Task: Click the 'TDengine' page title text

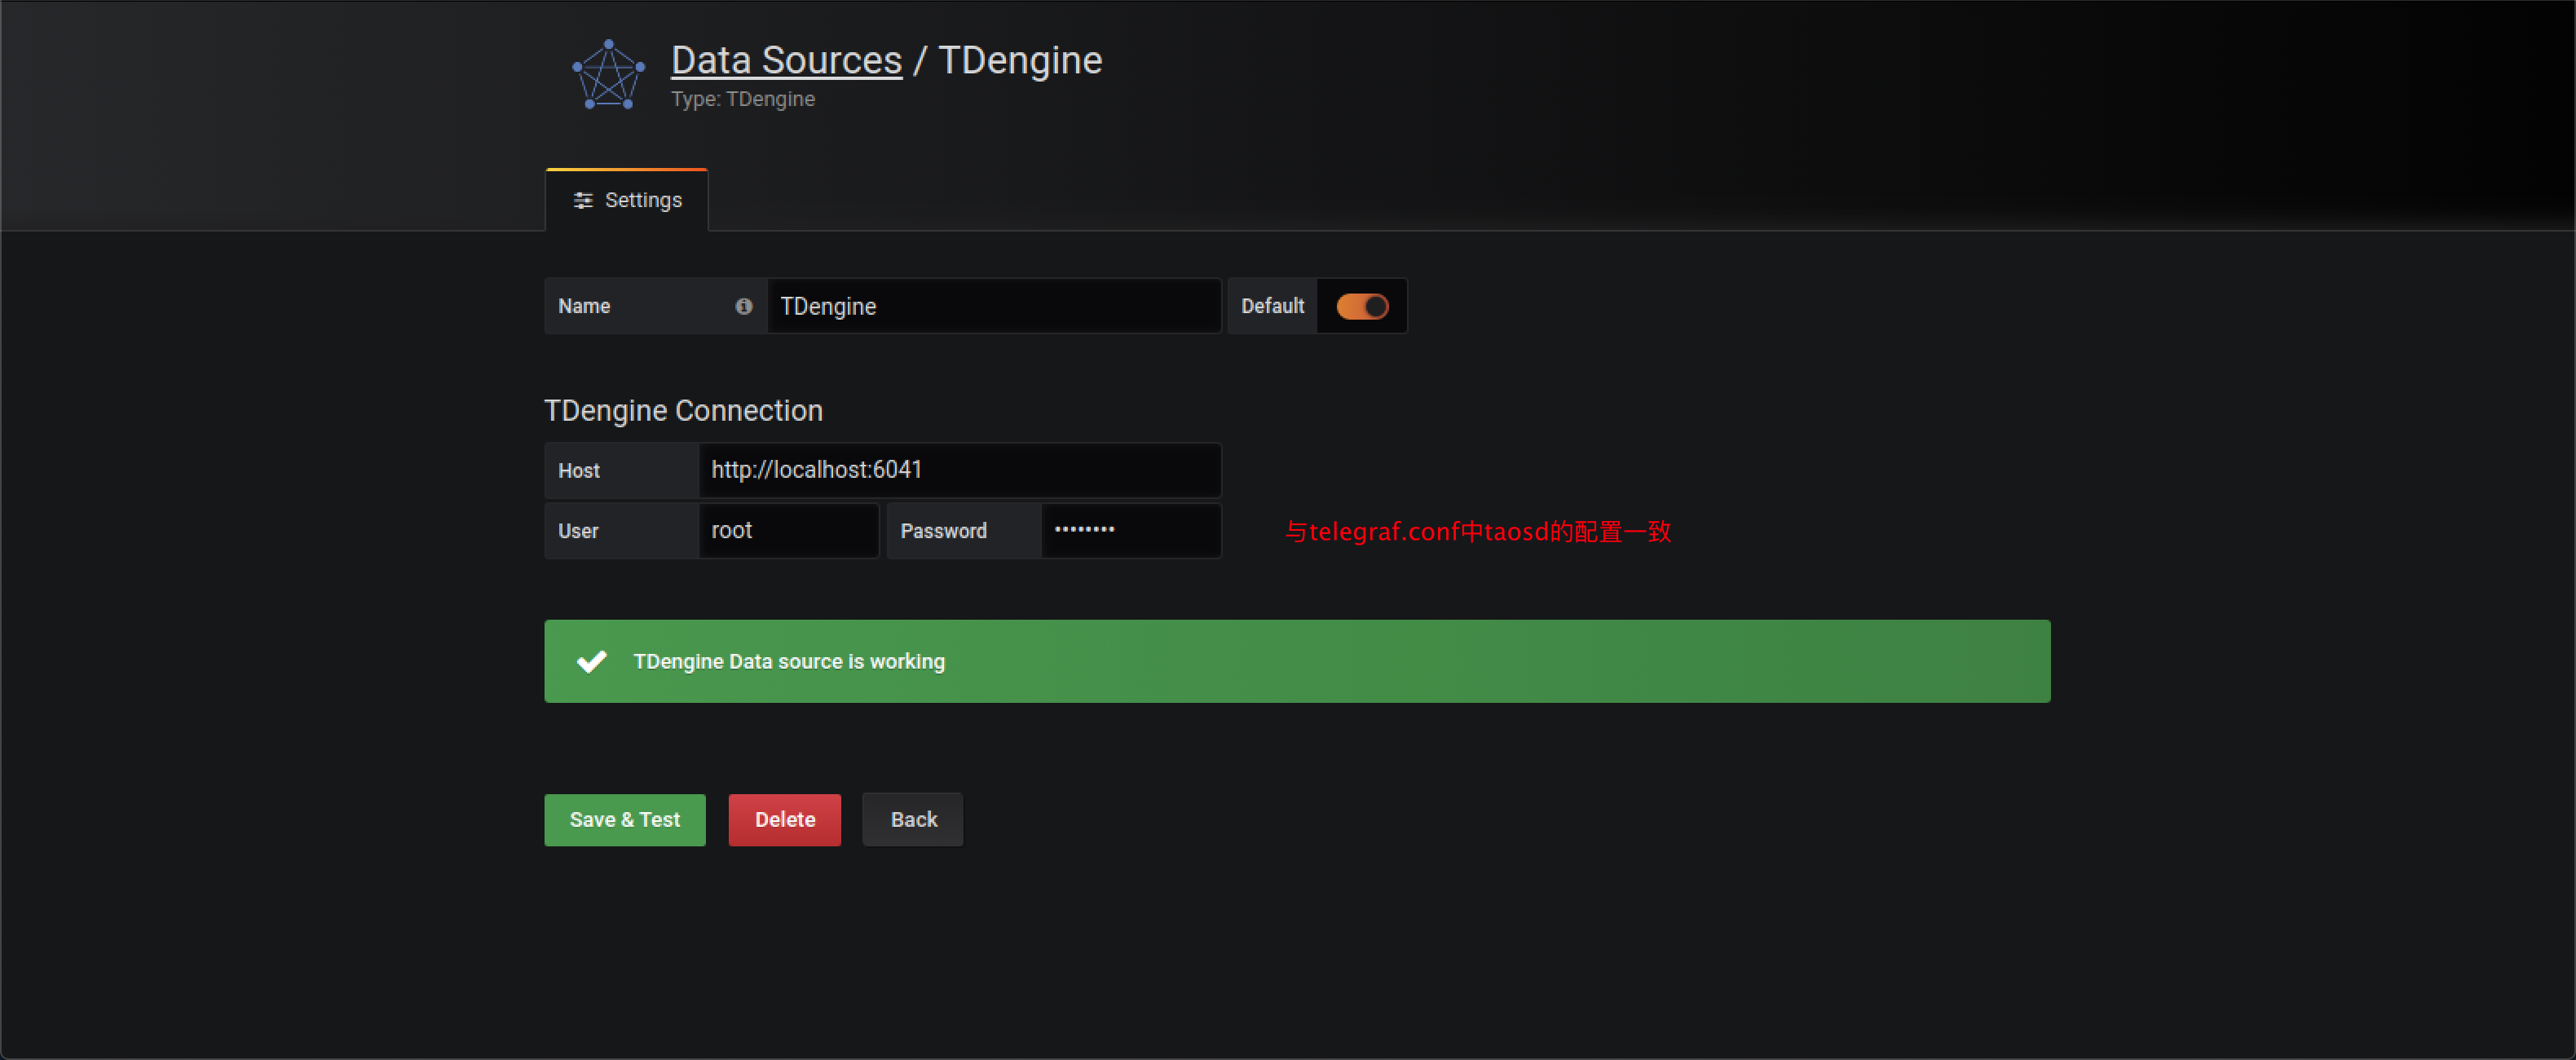Action: click(x=1020, y=61)
